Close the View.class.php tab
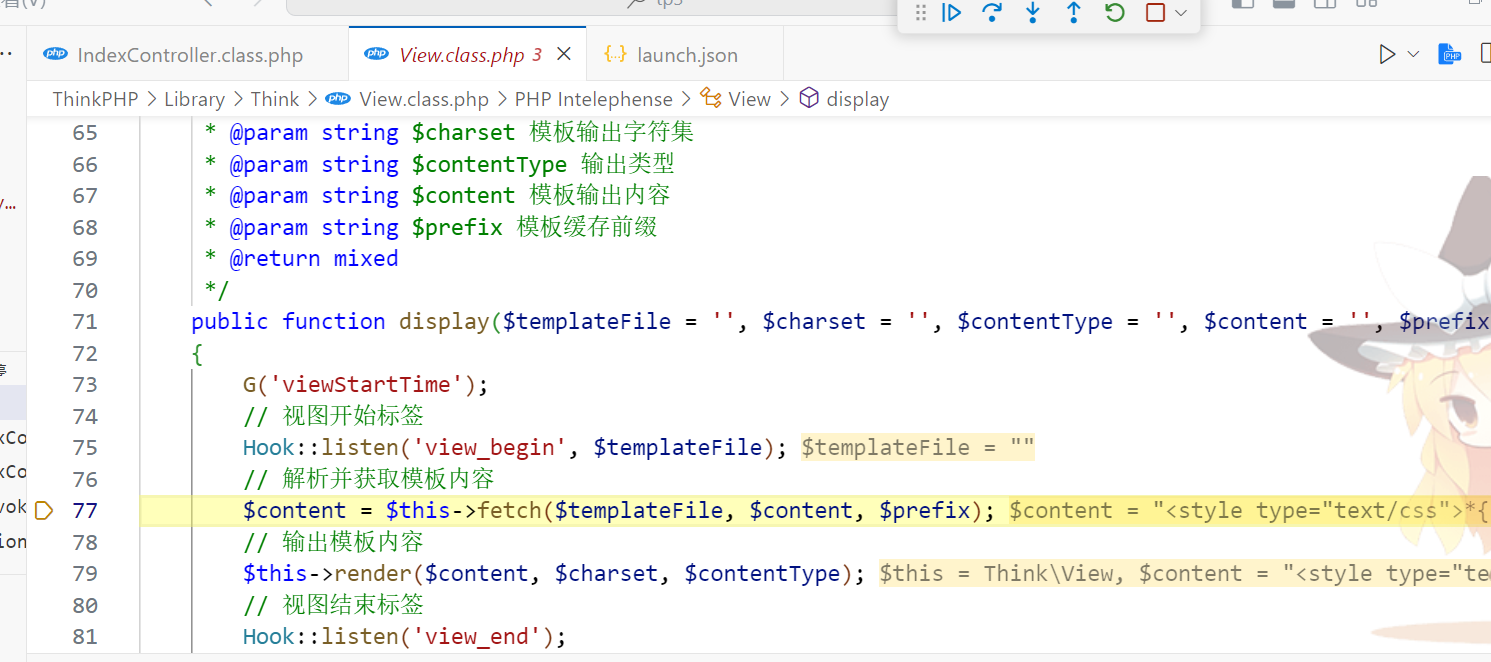Image resolution: width=1491 pixels, height=662 pixels. coord(563,54)
